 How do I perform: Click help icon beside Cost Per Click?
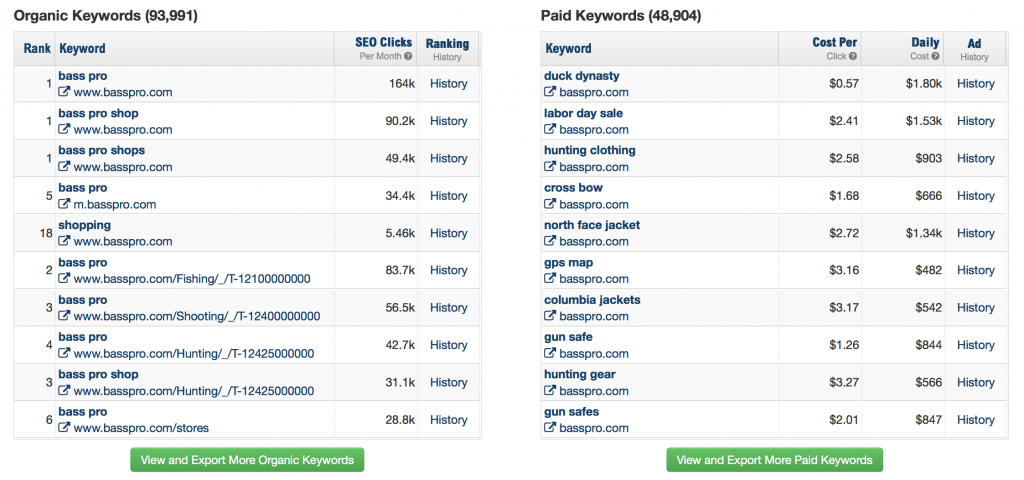click(x=853, y=56)
